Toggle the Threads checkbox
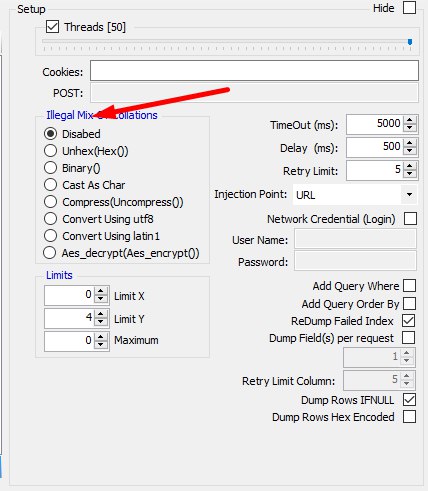The image size is (428, 491). (52, 27)
